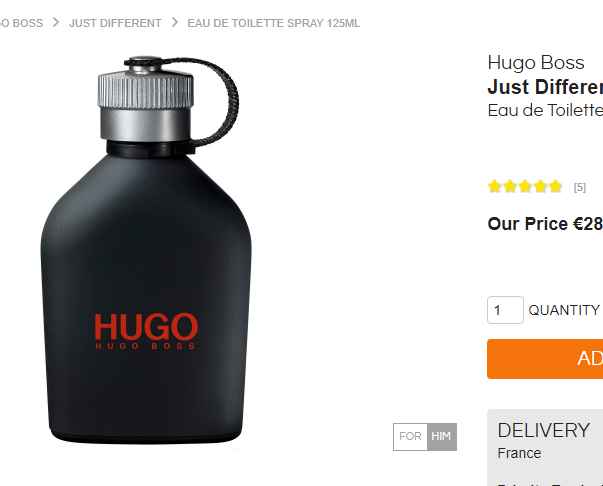This screenshot has width=603, height=486.
Task: Open the Hugo Boss breadcrumb link
Action: (21, 23)
